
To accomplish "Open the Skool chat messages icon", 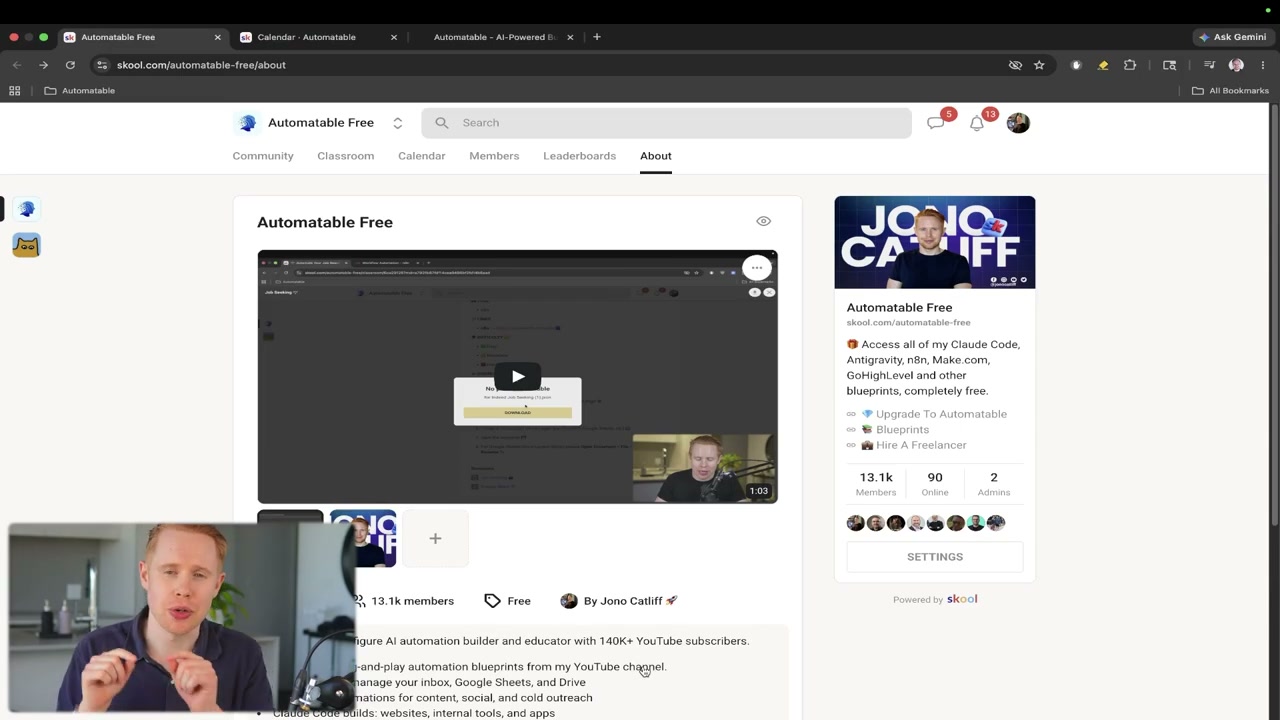I will [935, 123].
